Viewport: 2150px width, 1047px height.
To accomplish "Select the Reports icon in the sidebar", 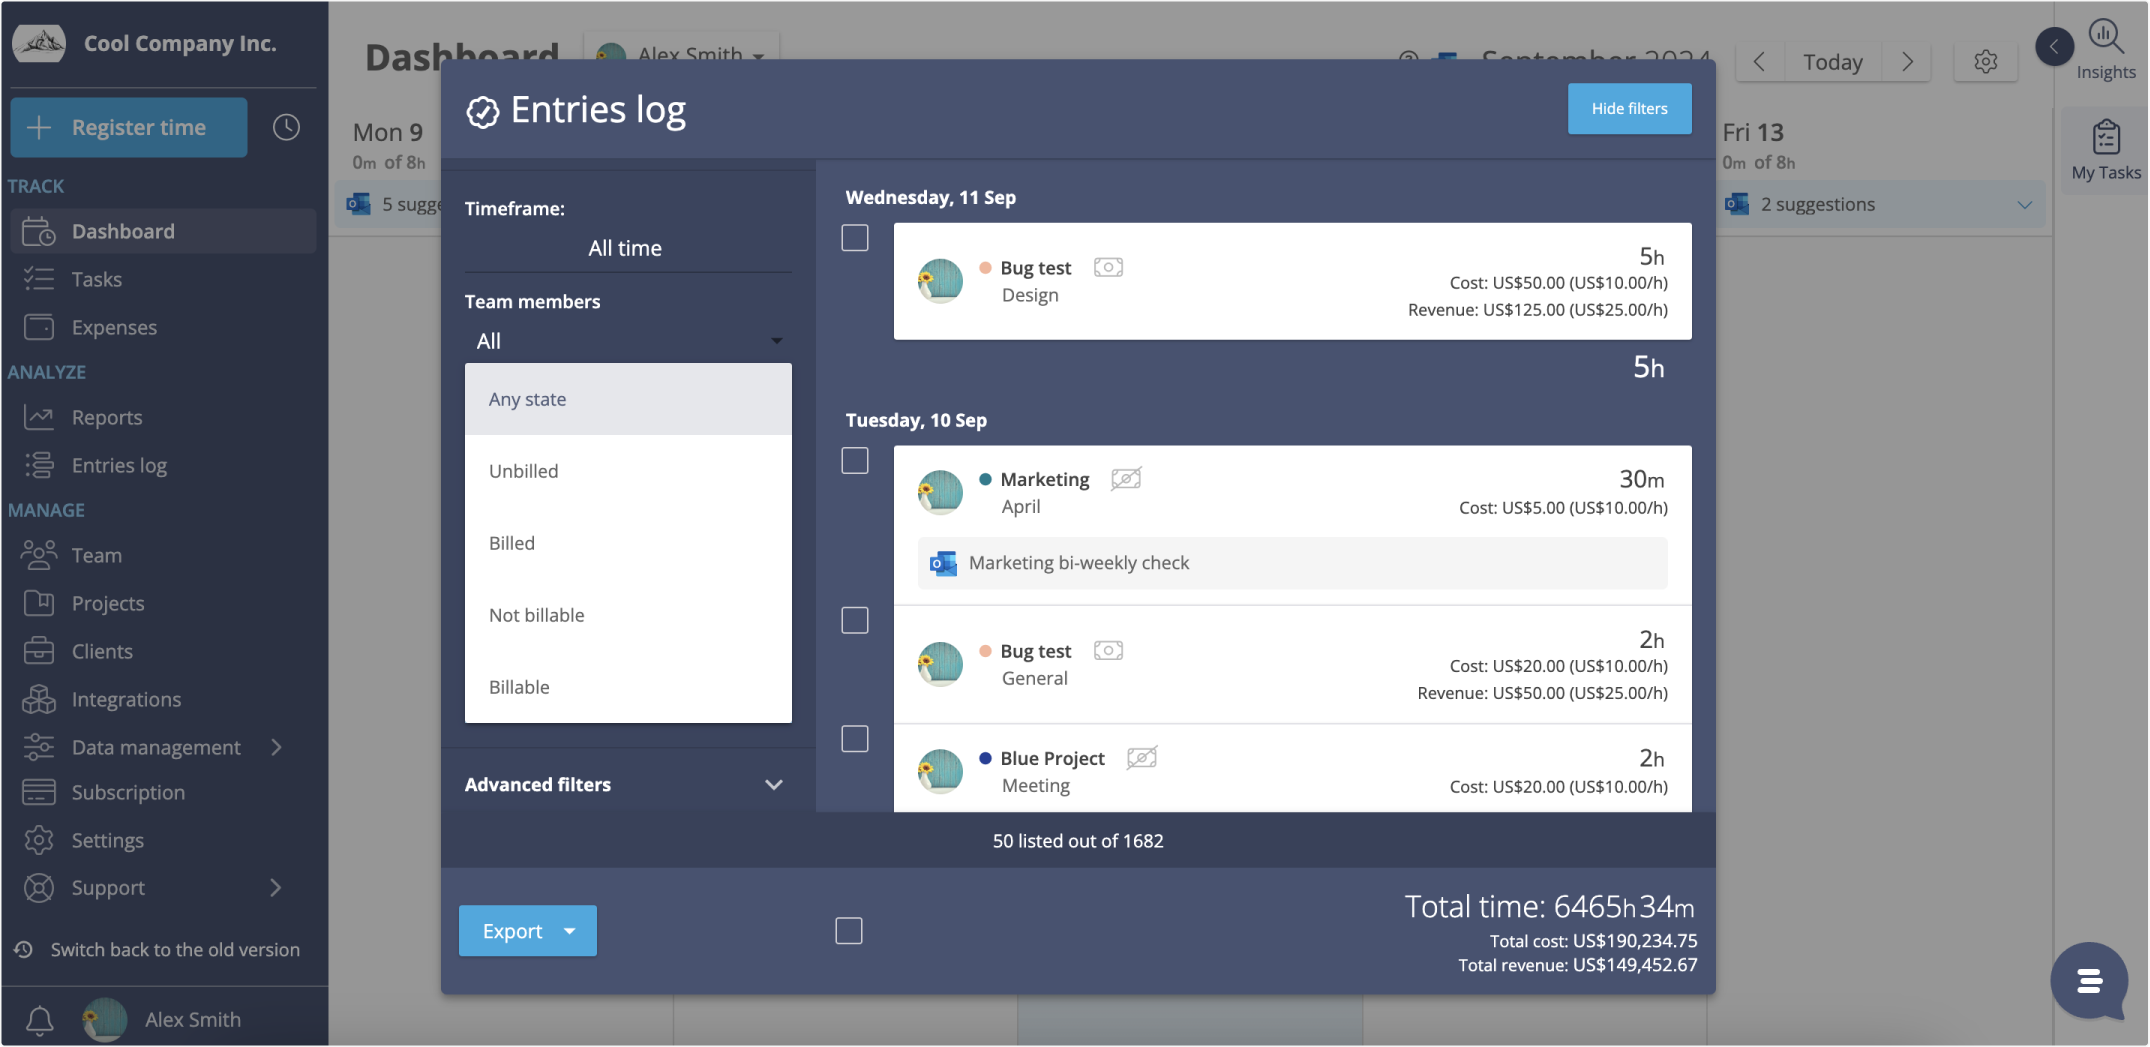I will click(40, 417).
